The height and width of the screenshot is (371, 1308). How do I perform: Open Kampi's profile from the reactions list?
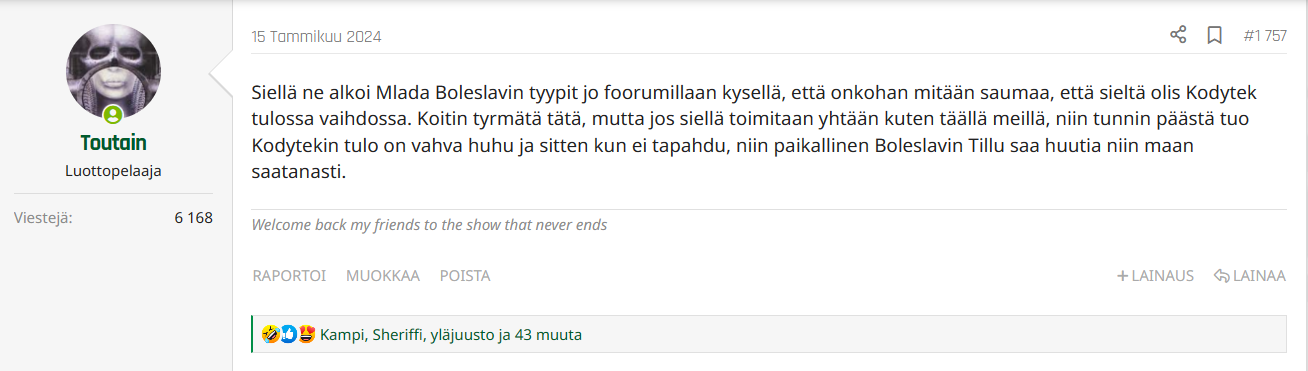tap(343, 335)
